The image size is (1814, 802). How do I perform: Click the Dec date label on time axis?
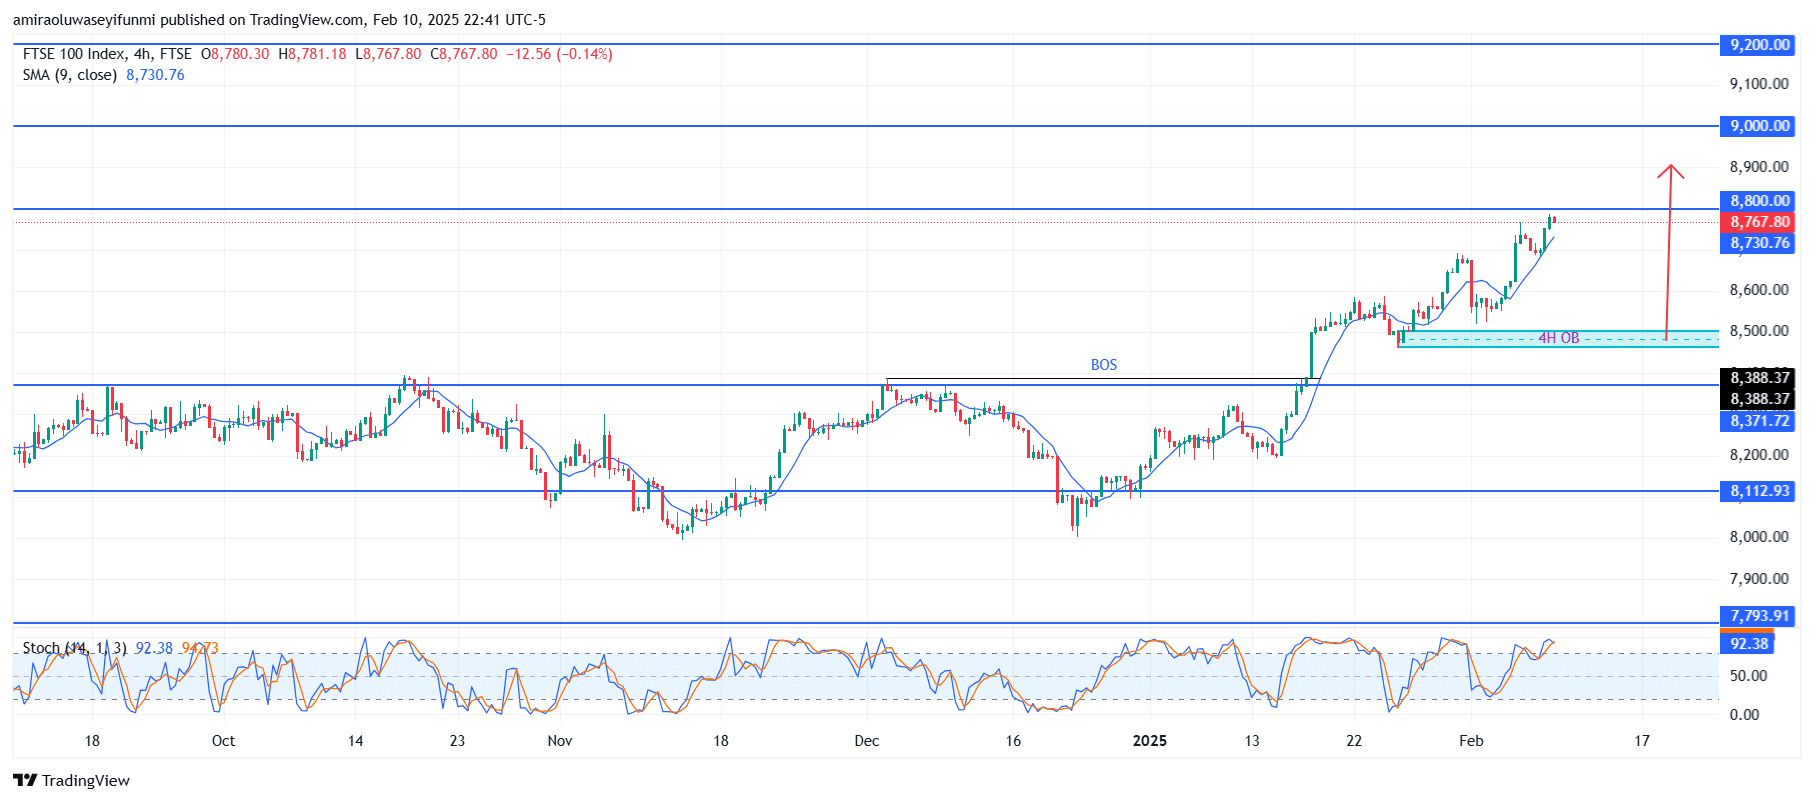pyautogui.click(x=867, y=741)
